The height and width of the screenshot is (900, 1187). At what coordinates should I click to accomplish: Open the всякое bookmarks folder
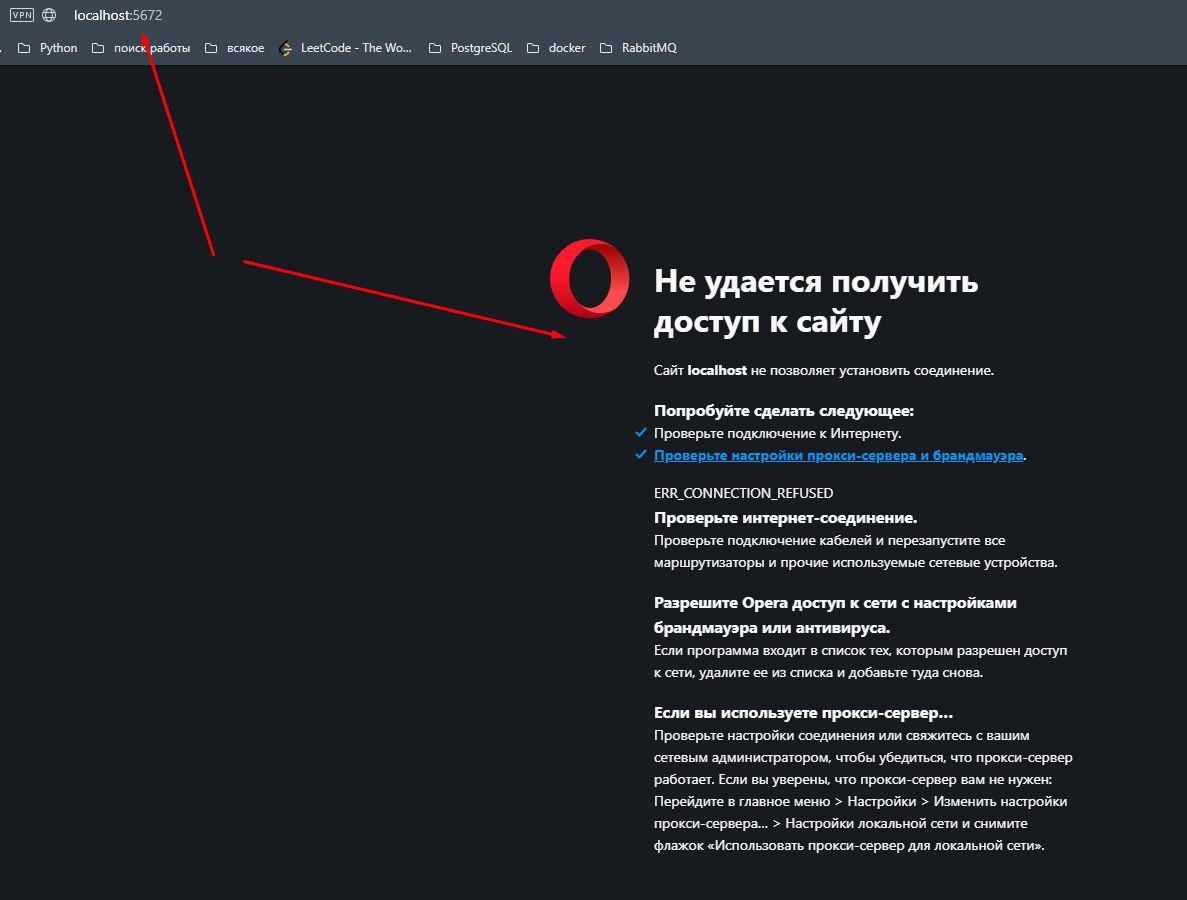[x=235, y=48]
